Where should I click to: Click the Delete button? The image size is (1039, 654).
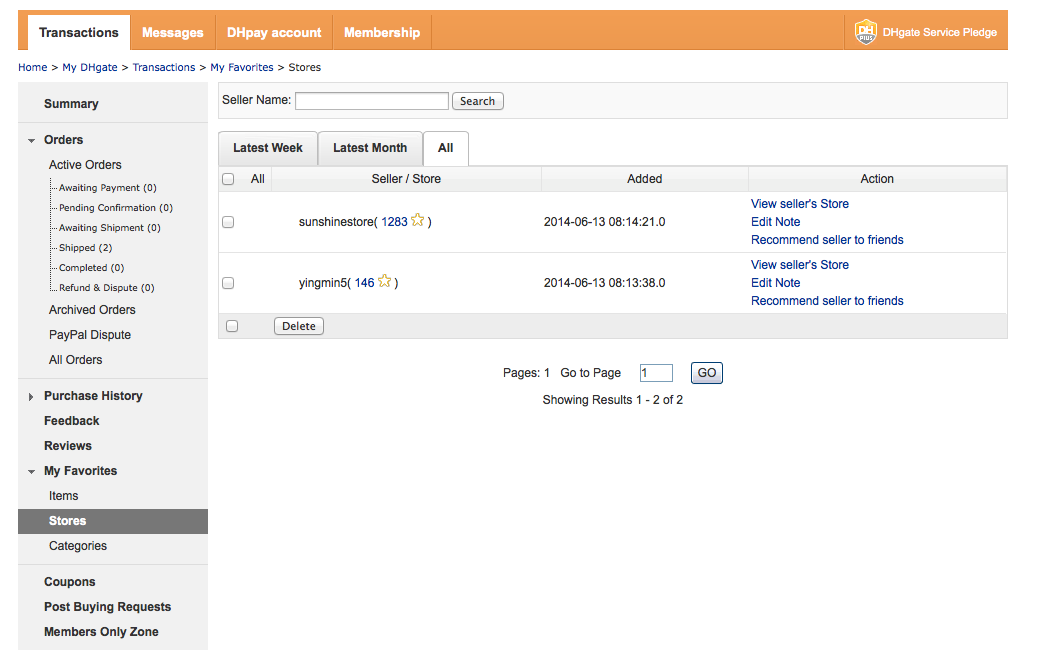pos(299,326)
